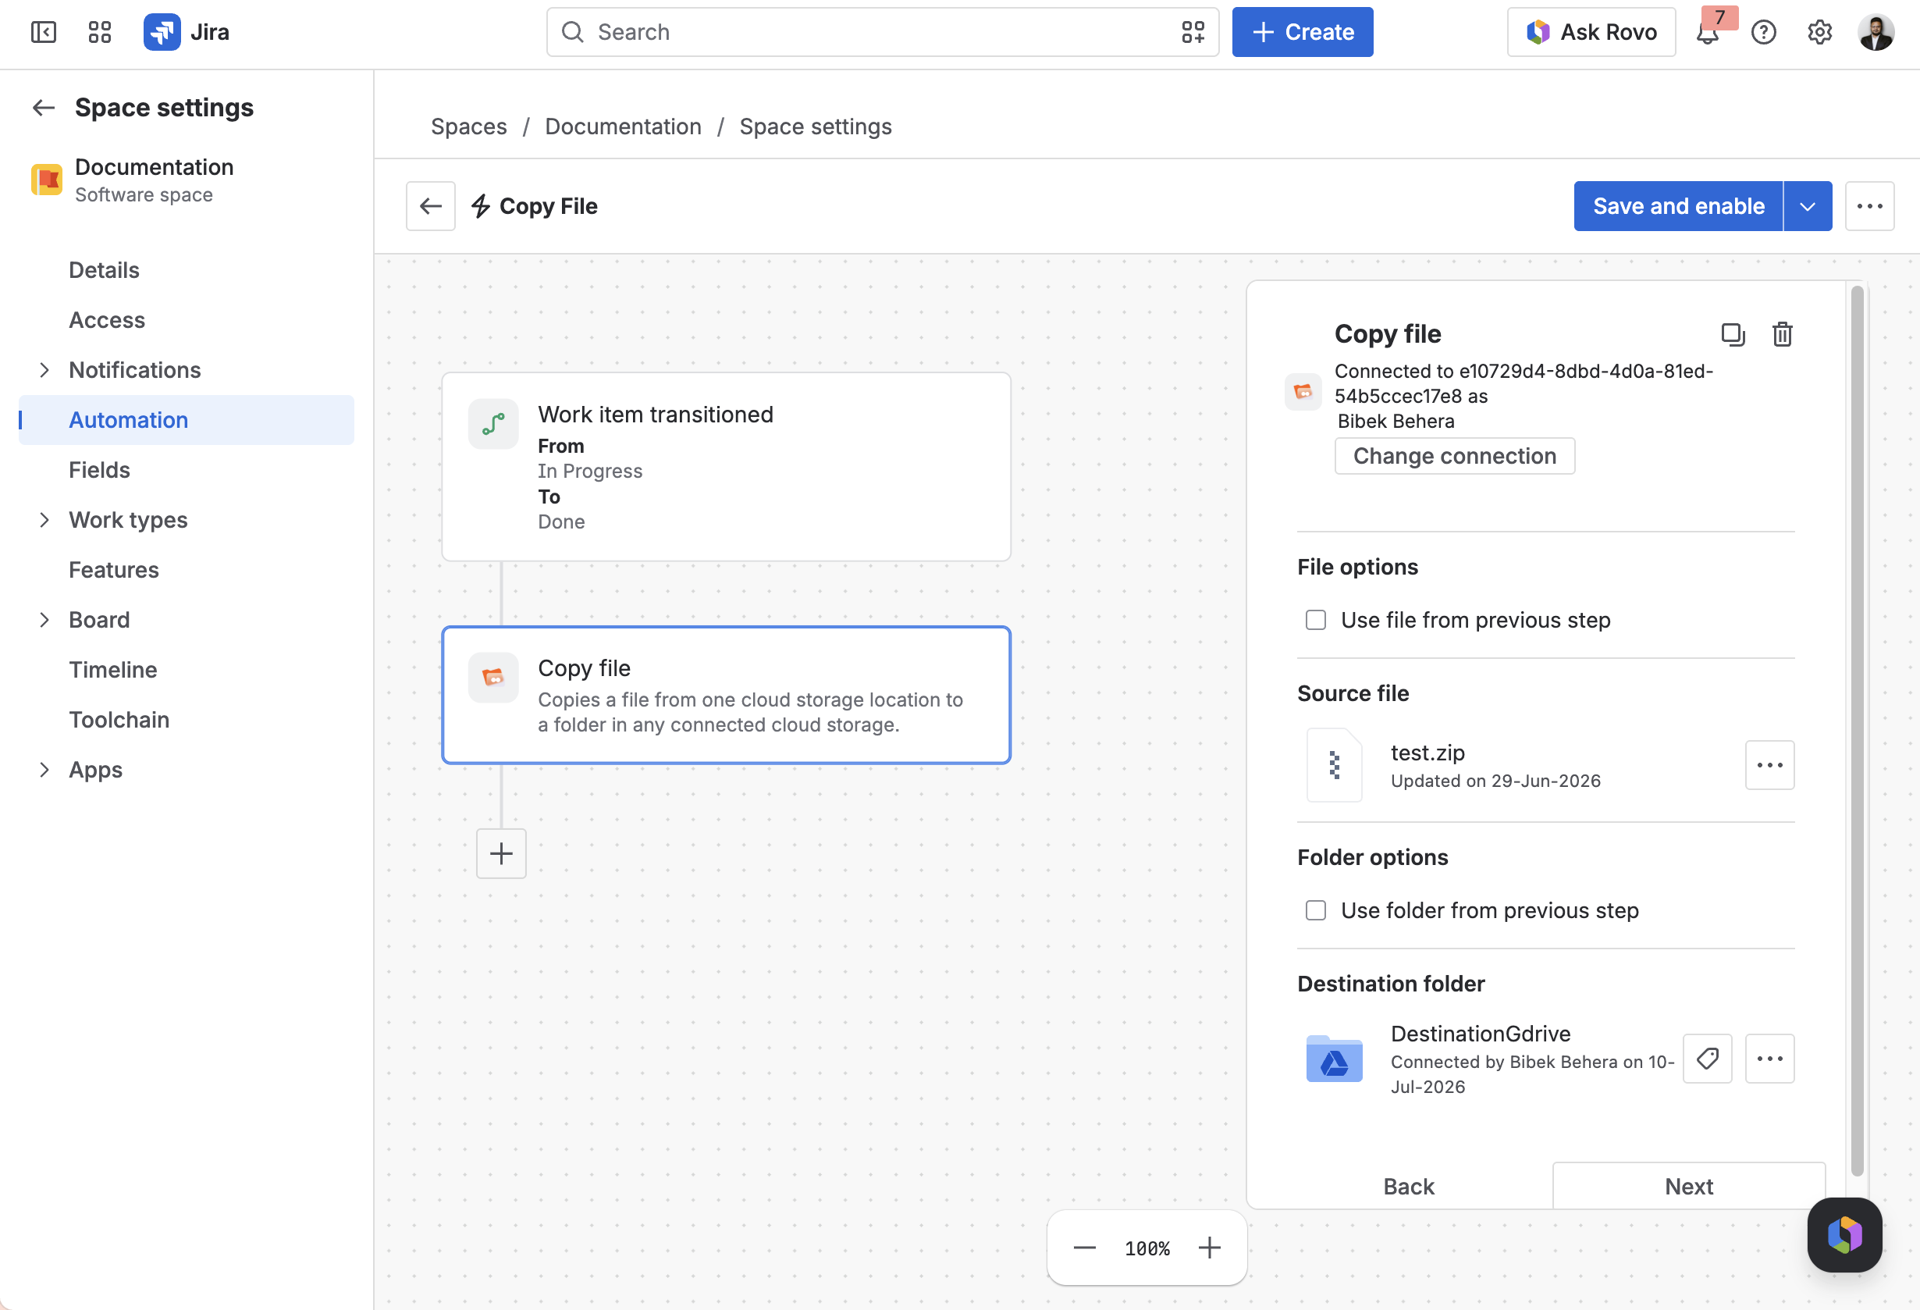Open the app switcher grid
This screenshot has height=1310, width=1920.
[x=100, y=32]
